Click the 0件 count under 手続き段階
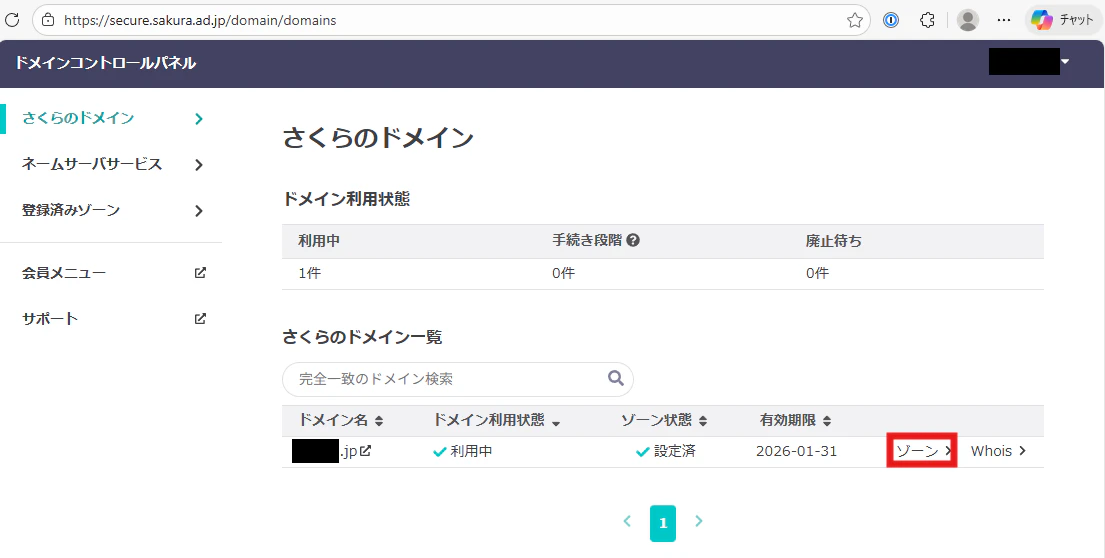The image size is (1105, 558). 563,273
